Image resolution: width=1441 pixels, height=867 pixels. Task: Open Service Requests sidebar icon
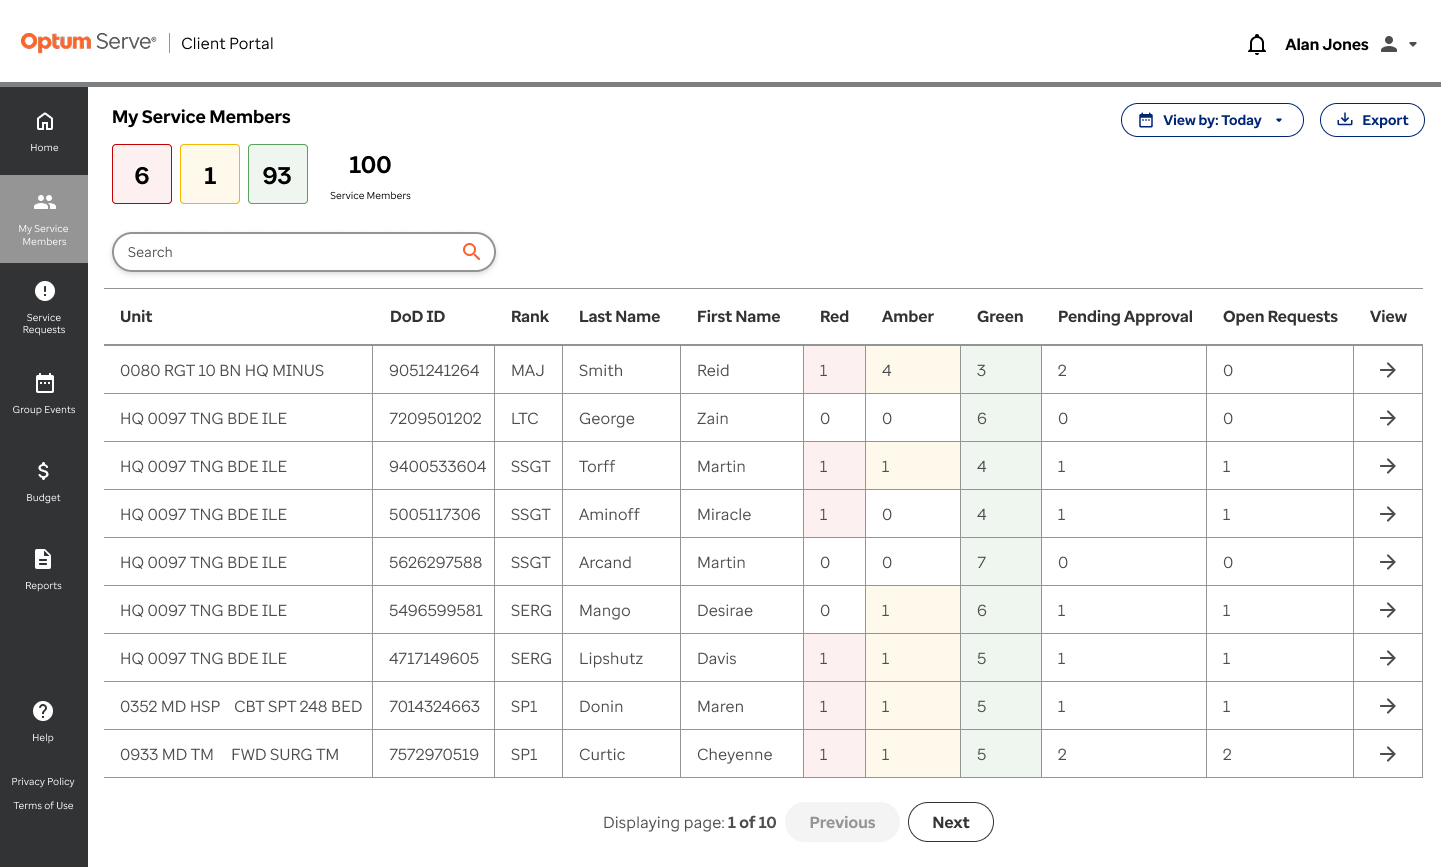(44, 291)
